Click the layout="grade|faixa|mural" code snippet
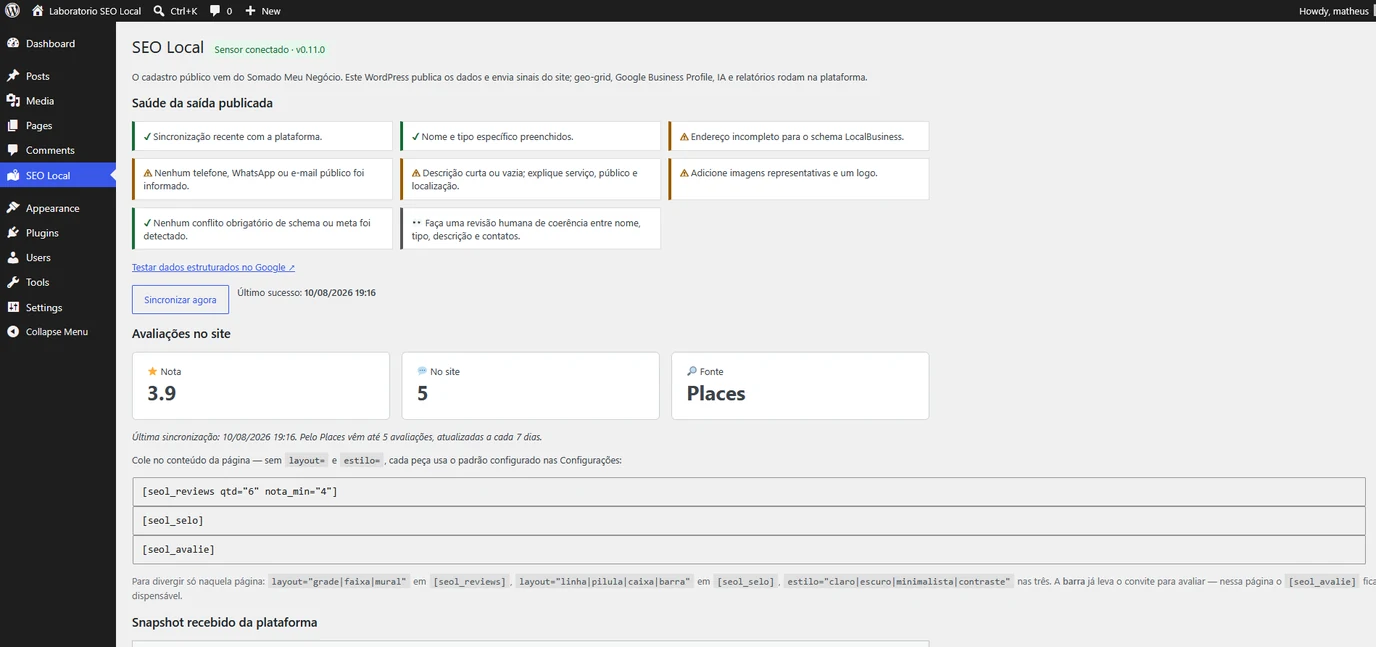1376x647 pixels. click(x=339, y=581)
